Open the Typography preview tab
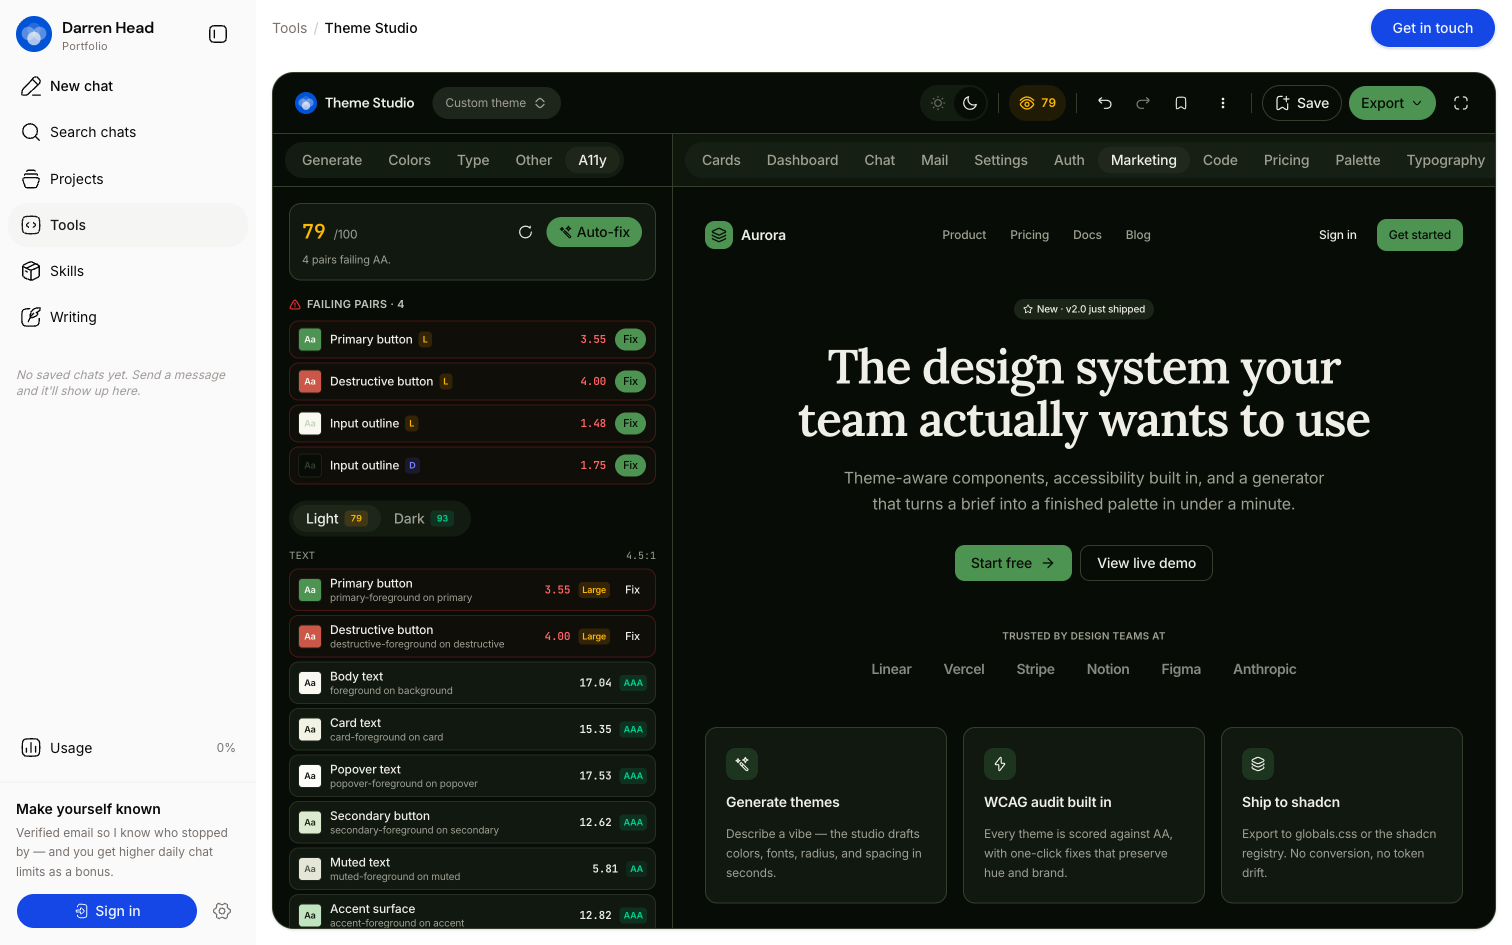 coord(1446,160)
